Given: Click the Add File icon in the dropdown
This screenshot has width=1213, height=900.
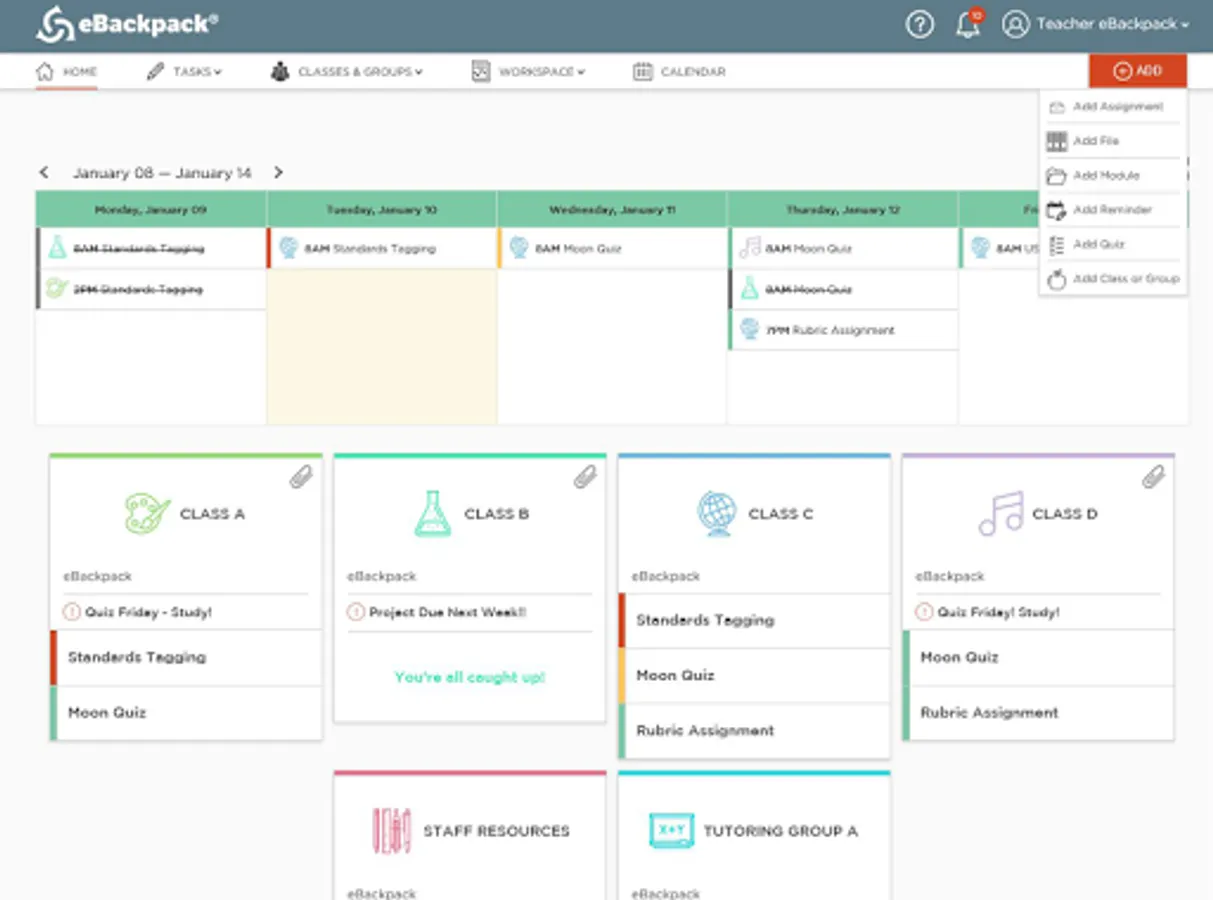Looking at the screenshot, I should tap(1057, 141).
